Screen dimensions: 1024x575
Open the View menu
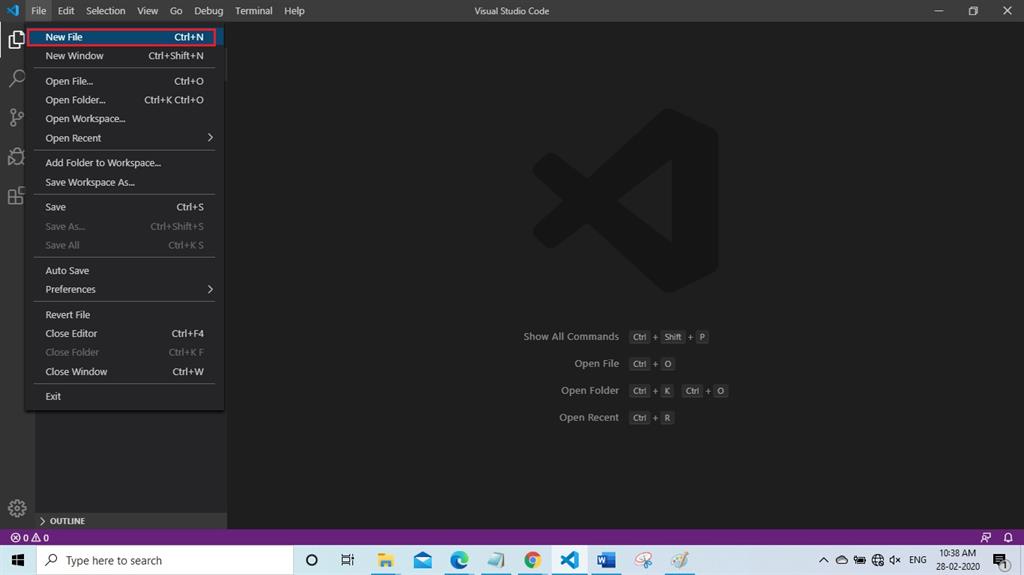pyautogui.click(x=148, y=10)
